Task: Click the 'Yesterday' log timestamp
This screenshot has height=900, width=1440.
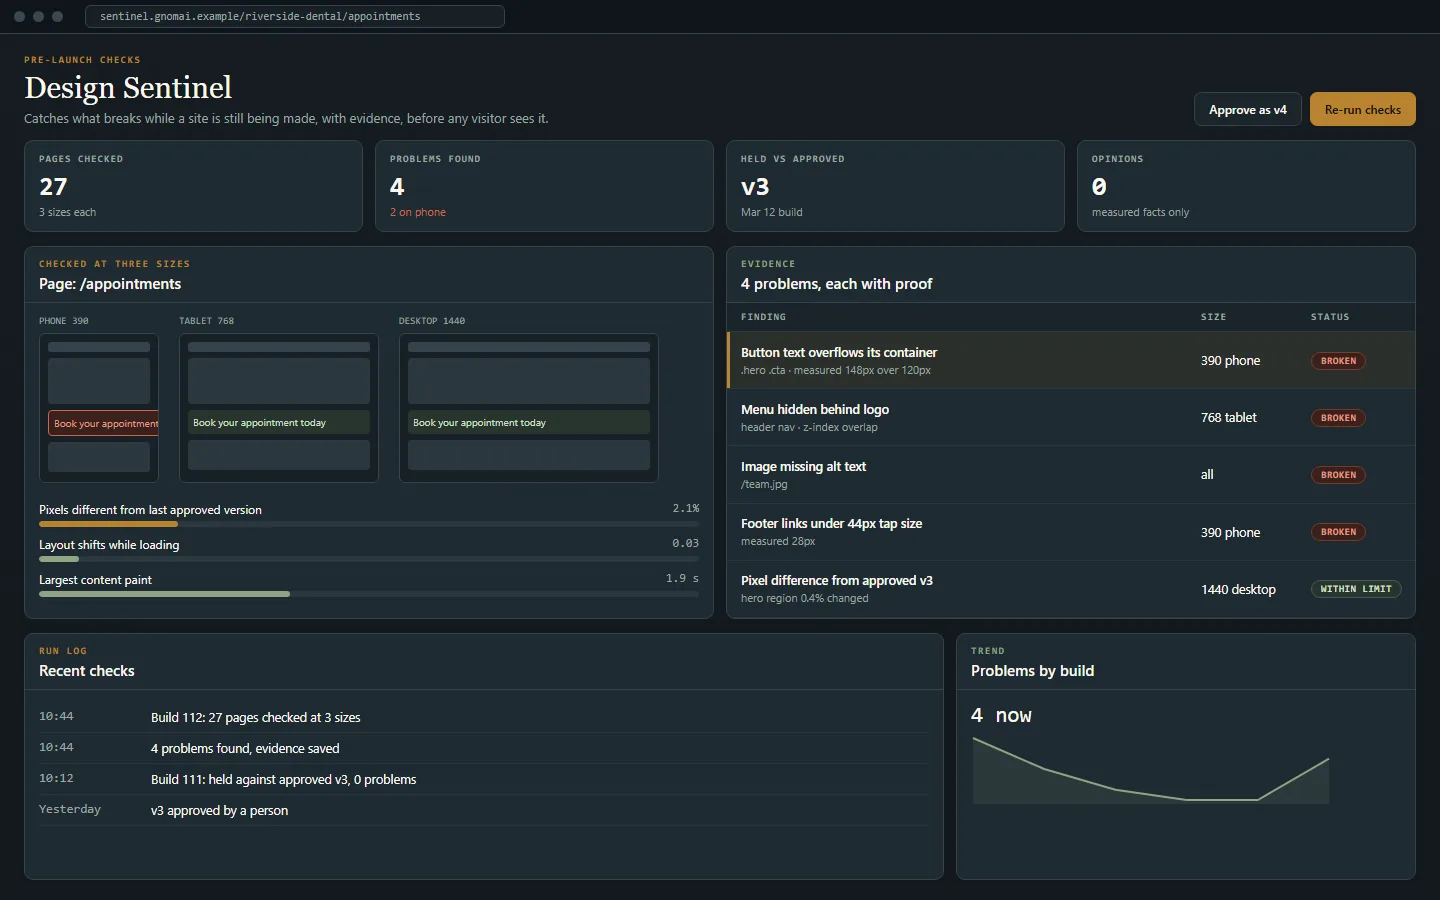Action: click(70, 809)
